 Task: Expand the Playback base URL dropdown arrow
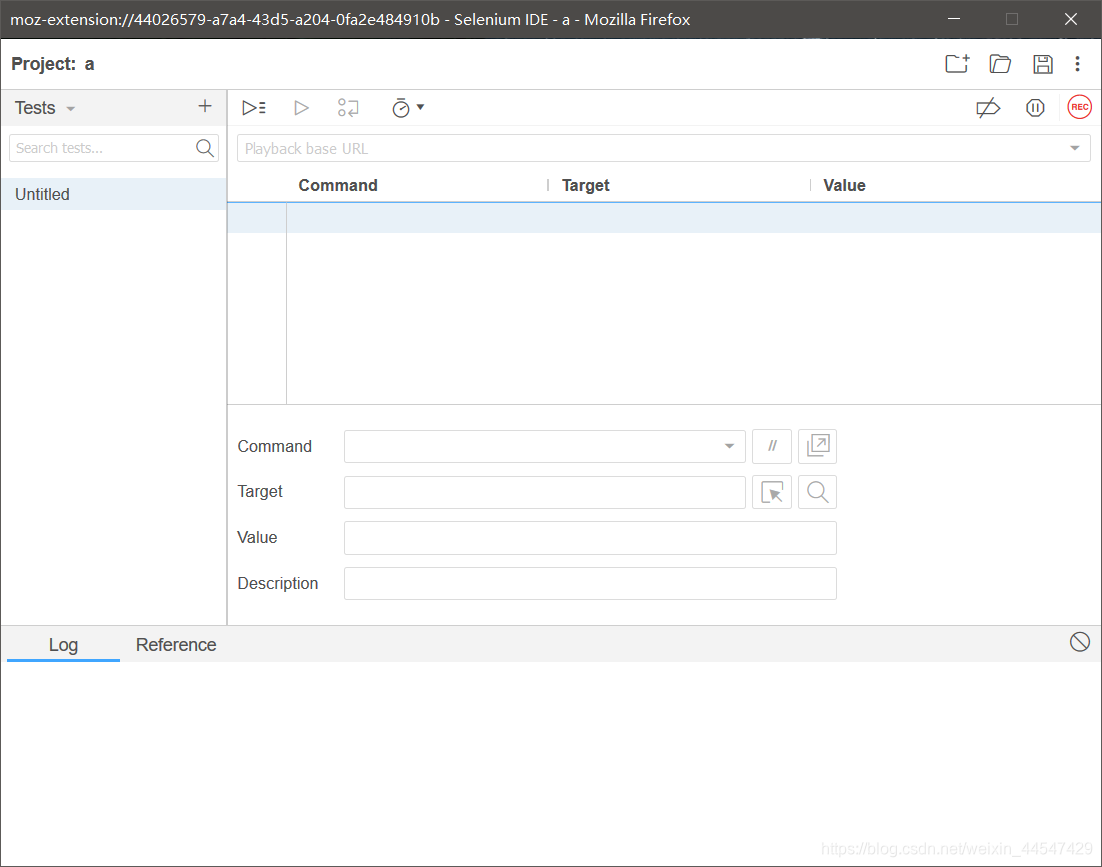point(1075,148)
